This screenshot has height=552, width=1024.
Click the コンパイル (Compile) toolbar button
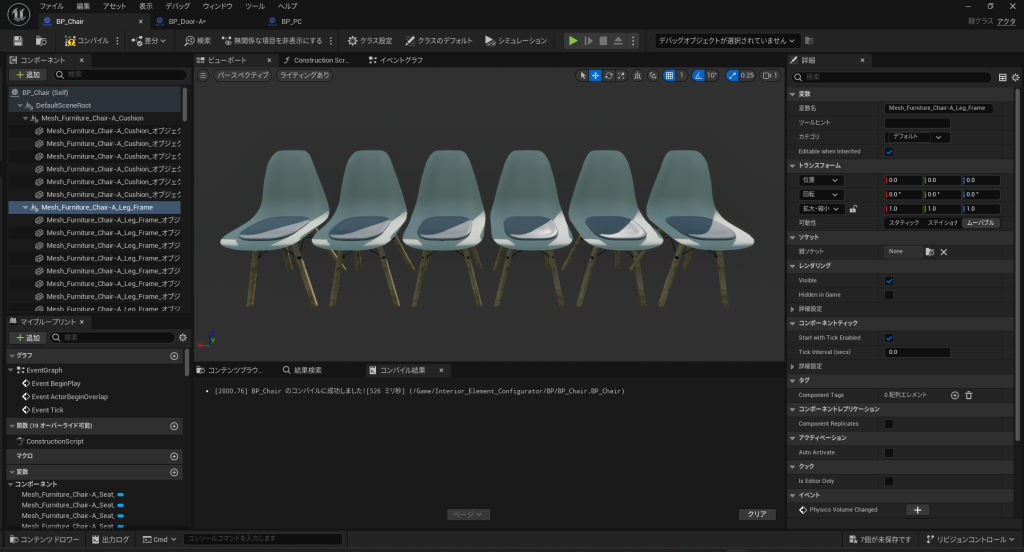pyautogui.click(x=87, y=41)
